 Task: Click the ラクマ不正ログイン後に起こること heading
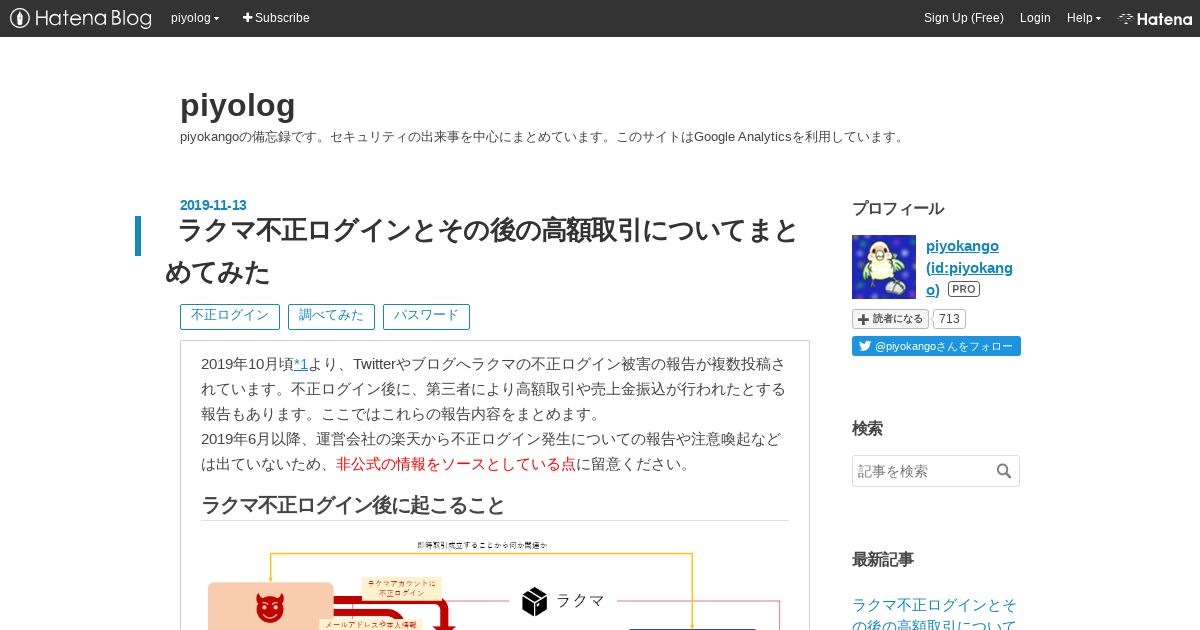tap(353, 505)
